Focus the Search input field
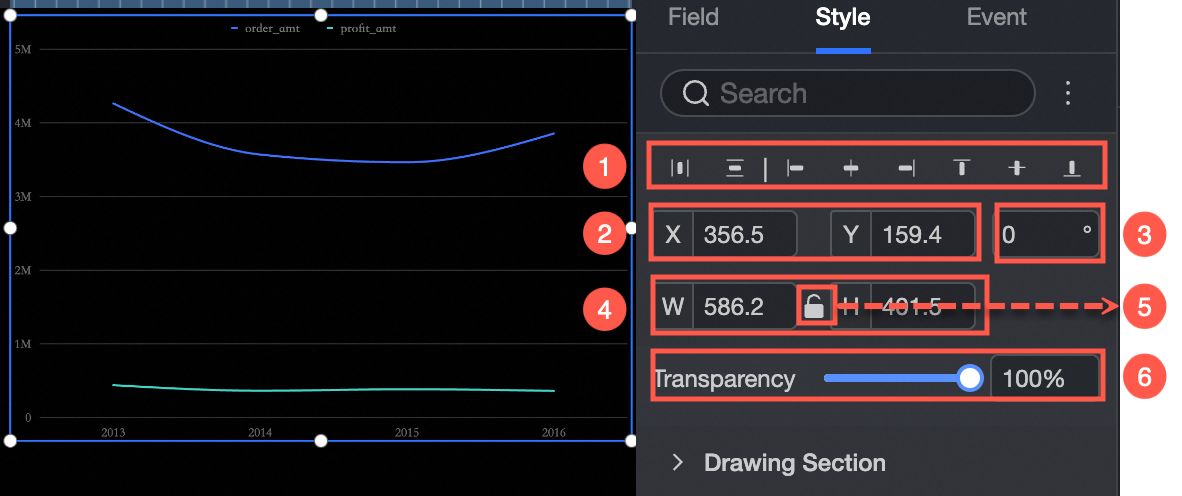1182x496 pixels. 847,93
